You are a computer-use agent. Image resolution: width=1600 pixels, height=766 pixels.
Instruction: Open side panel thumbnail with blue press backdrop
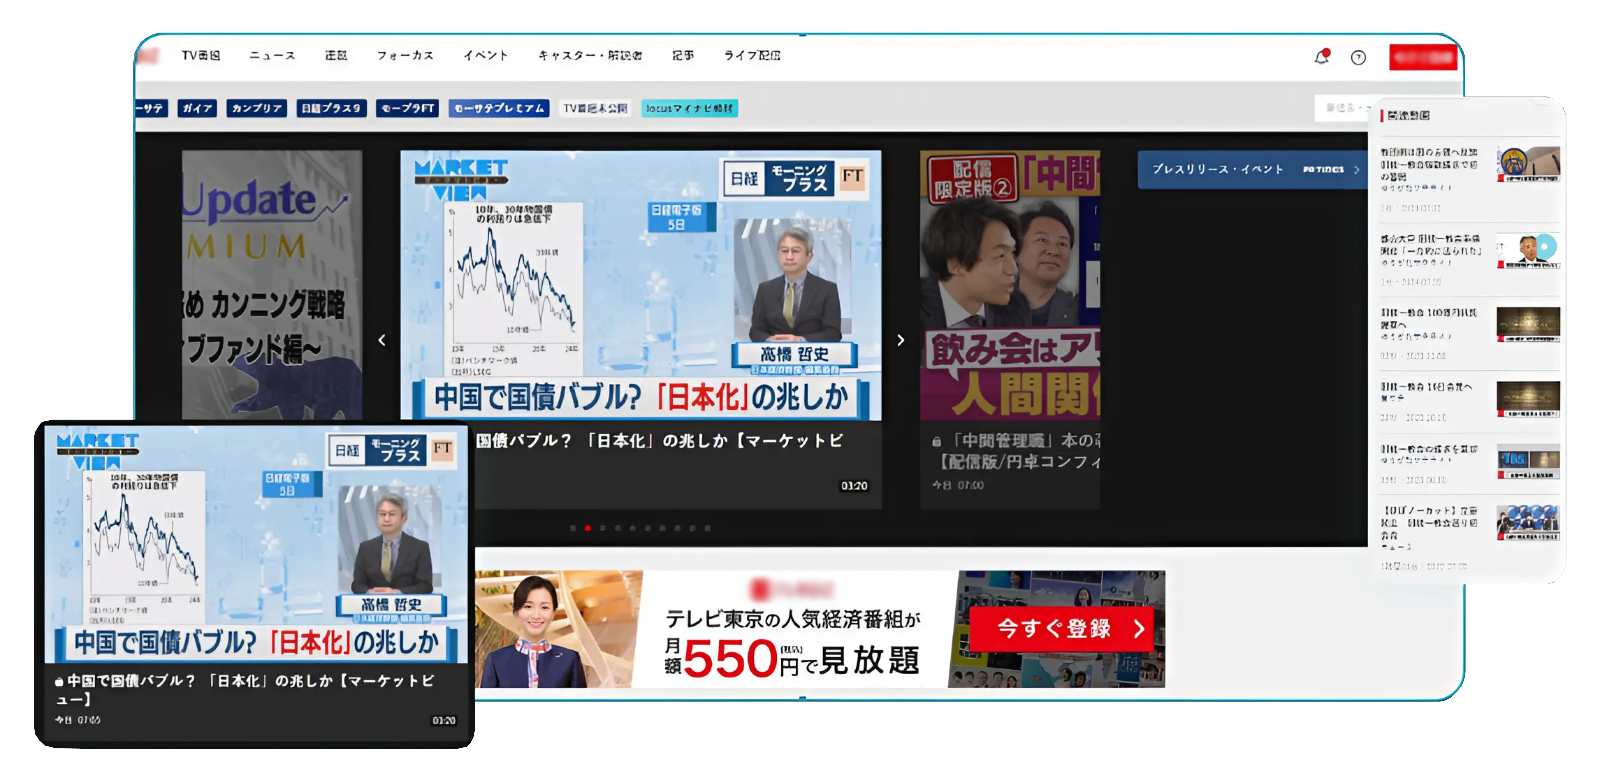1528,523
